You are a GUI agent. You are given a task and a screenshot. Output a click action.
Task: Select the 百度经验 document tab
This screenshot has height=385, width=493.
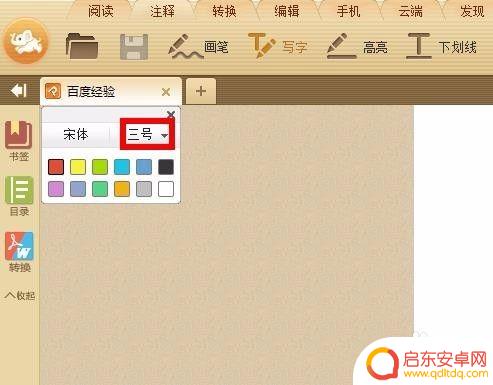tap(111, 91)
